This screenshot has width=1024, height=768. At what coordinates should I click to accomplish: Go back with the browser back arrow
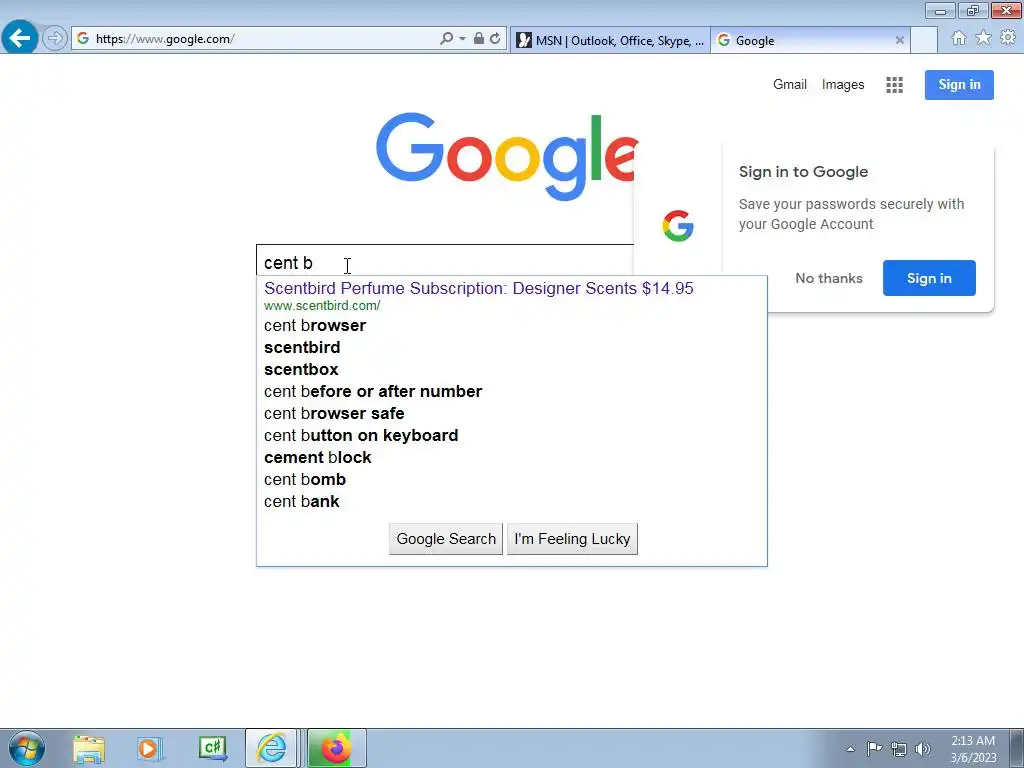tap(20, 38)
